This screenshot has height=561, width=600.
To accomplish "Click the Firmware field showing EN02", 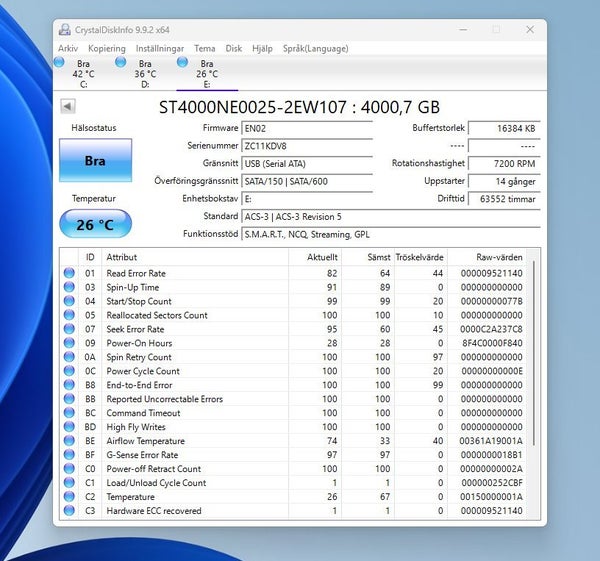I will click(x=307, y=128).
